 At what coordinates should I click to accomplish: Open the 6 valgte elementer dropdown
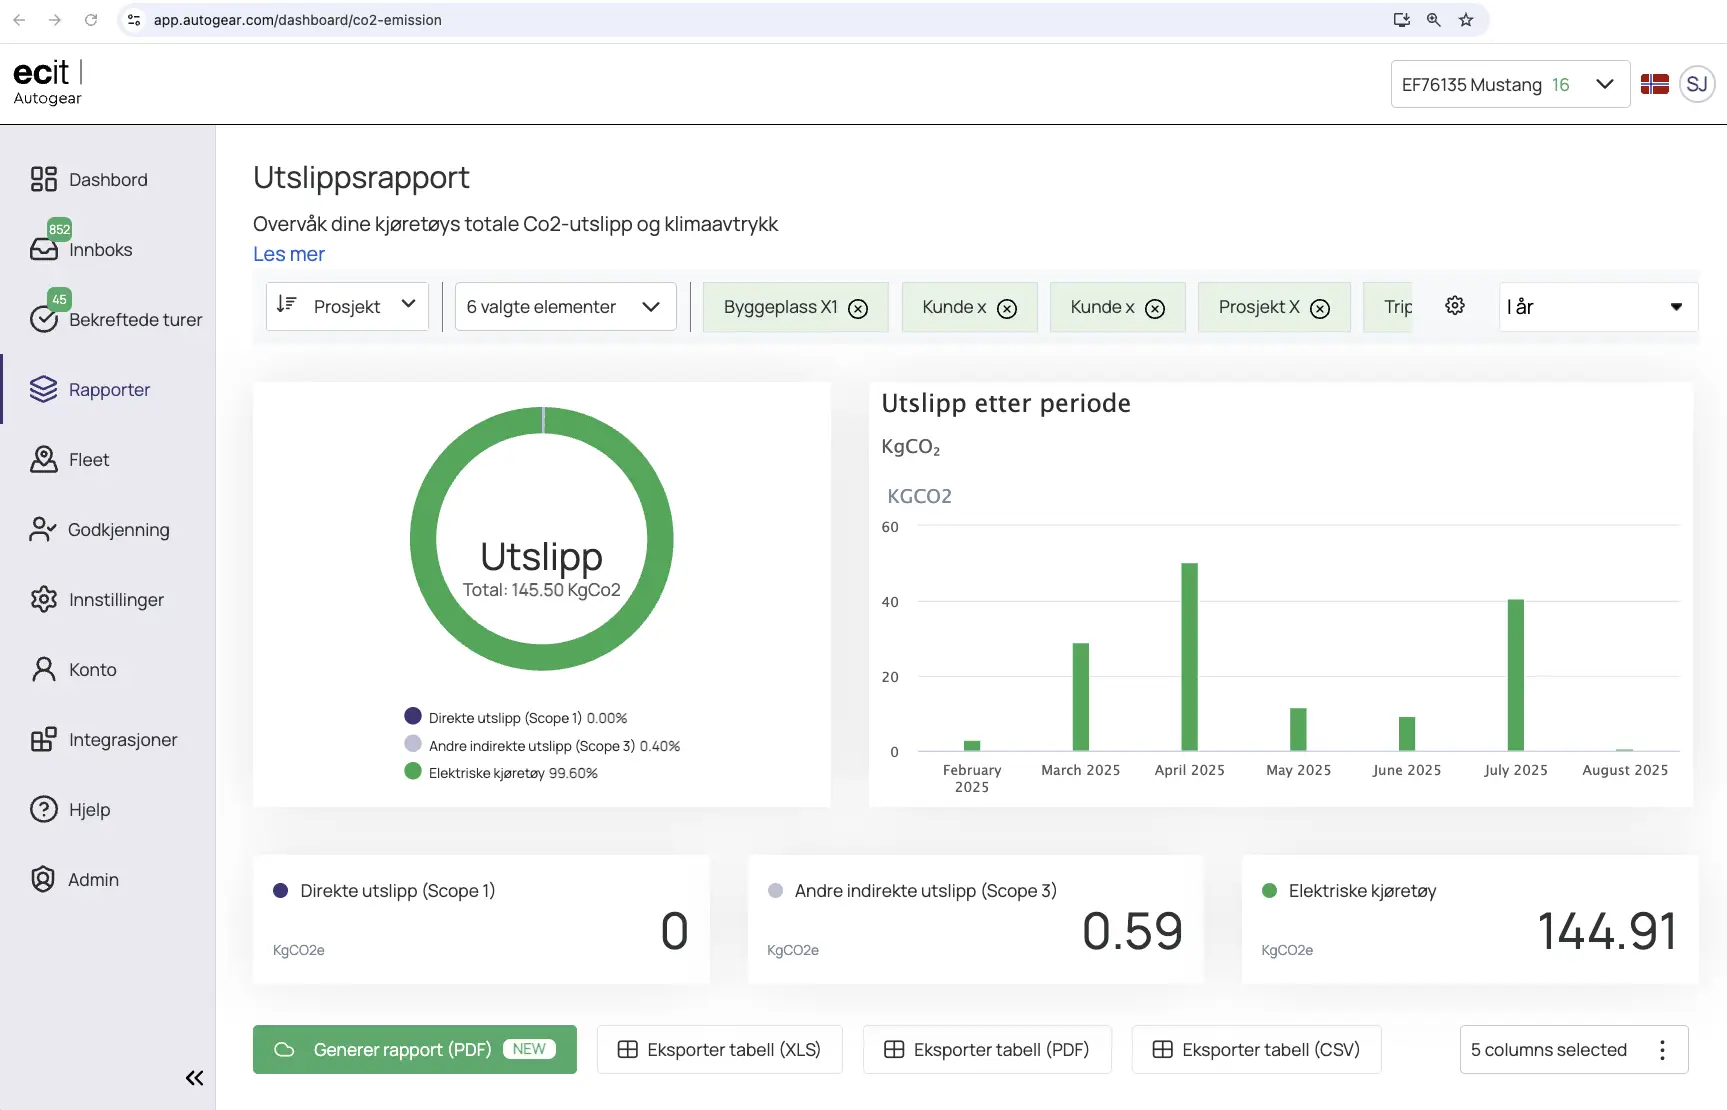pyautogui.click(x=564, y=306)
